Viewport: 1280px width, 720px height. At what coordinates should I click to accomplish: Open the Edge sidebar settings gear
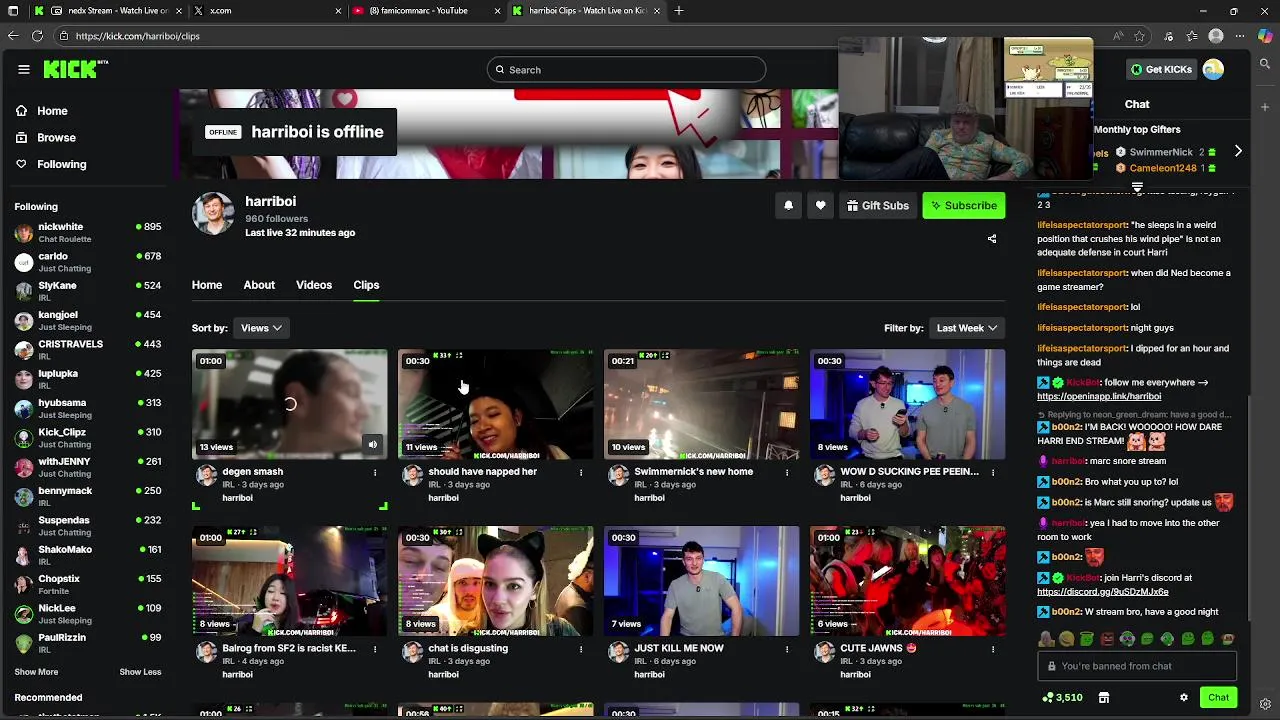(x=1265, y=704)
